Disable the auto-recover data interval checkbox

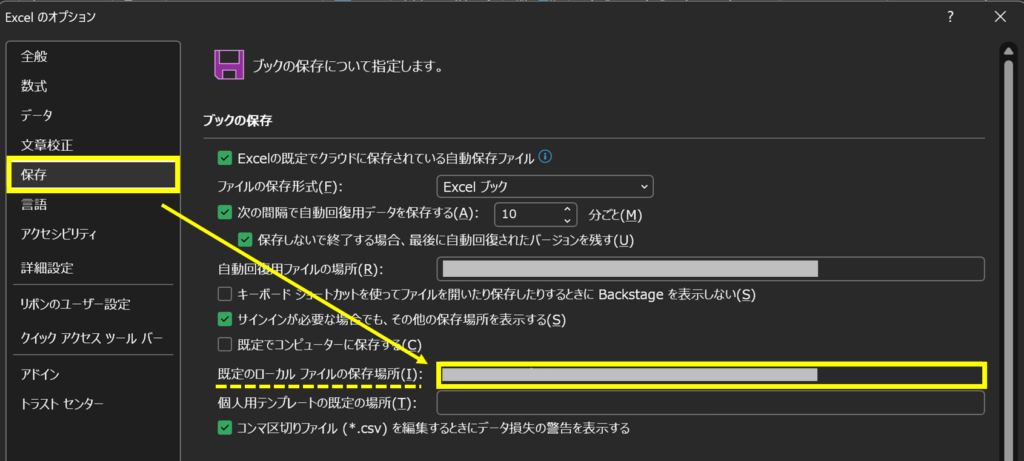click(225, 213)
